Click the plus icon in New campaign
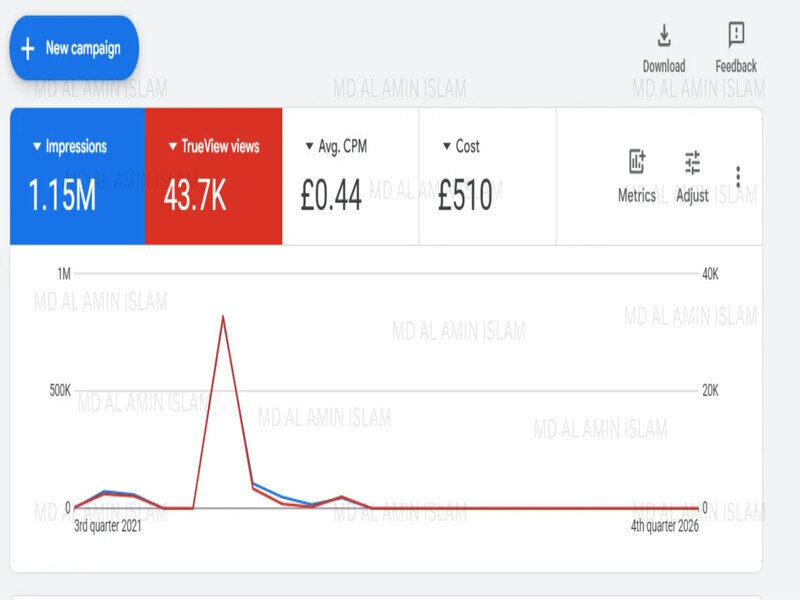 pos(28,49)
